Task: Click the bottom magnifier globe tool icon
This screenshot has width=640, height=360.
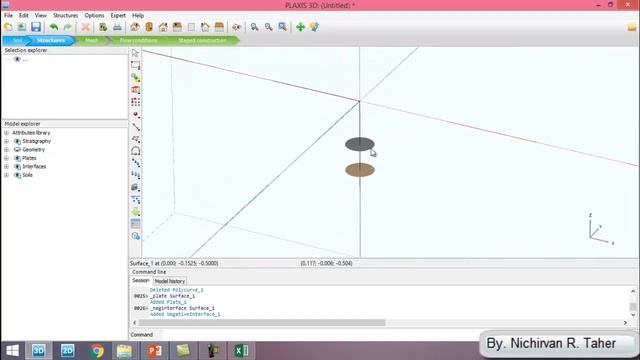Action: click(136, 236)
